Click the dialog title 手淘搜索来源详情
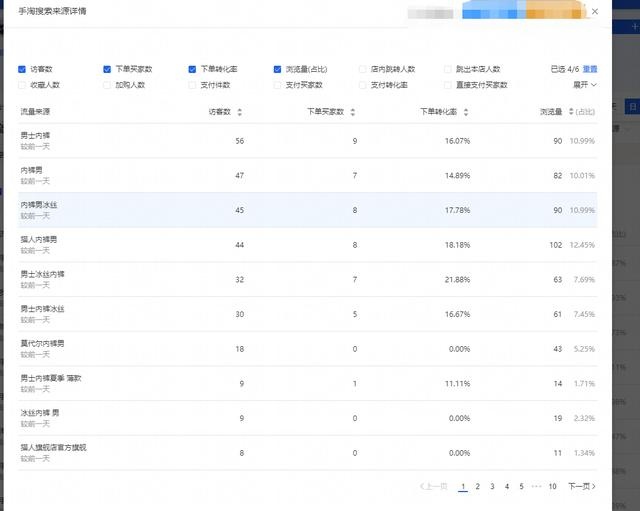The width and height of the screenshot is (640, 511). (x=52, y=11)
